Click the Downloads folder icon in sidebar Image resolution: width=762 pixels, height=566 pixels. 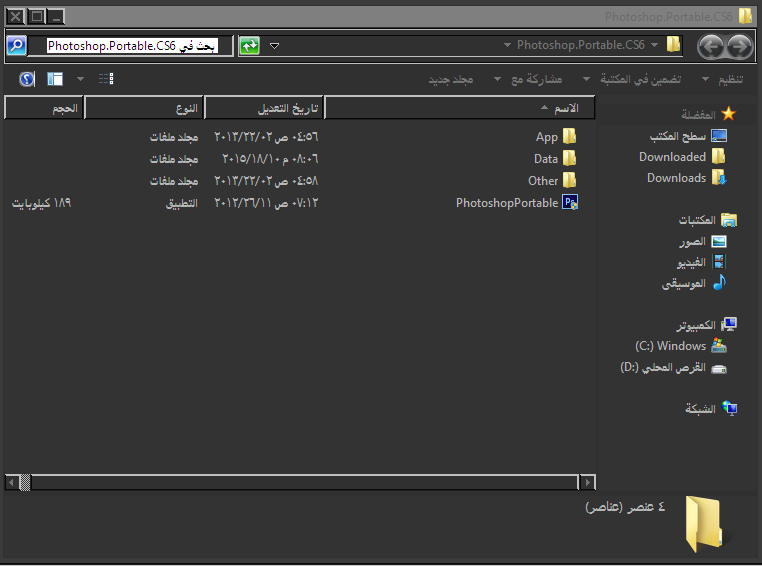pyautogui.click(x=719, y=177)
